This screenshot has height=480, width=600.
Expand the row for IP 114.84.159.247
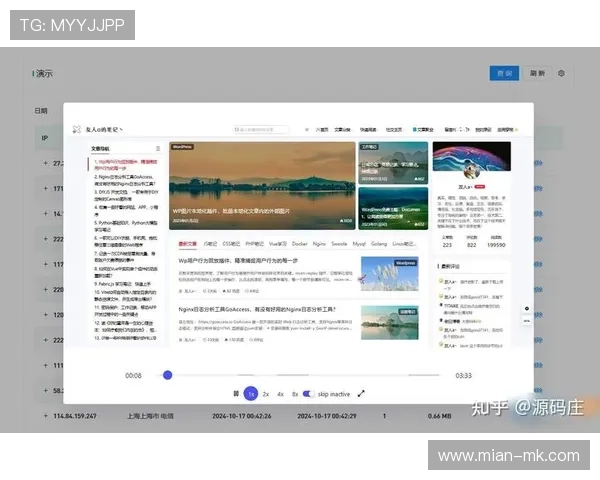pos(44,415)
